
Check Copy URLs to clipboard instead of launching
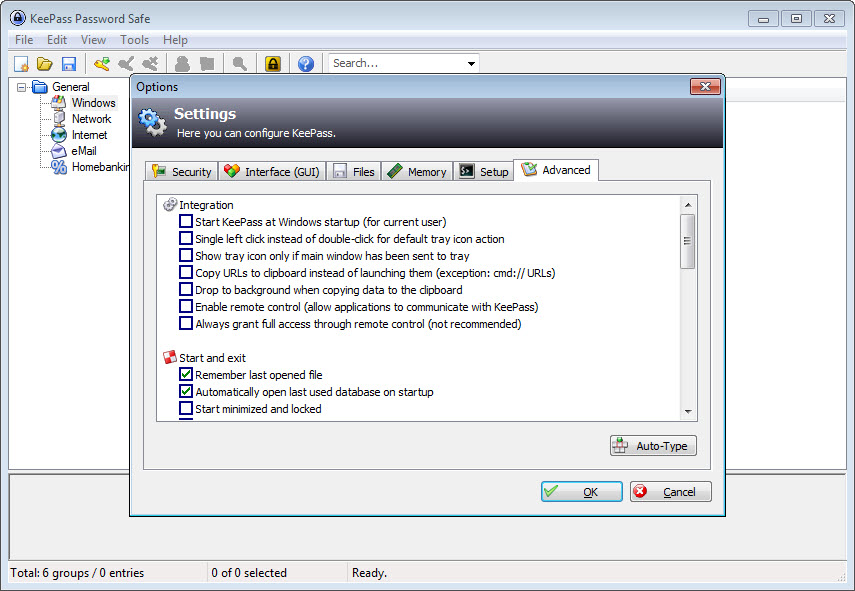(186, 272)
